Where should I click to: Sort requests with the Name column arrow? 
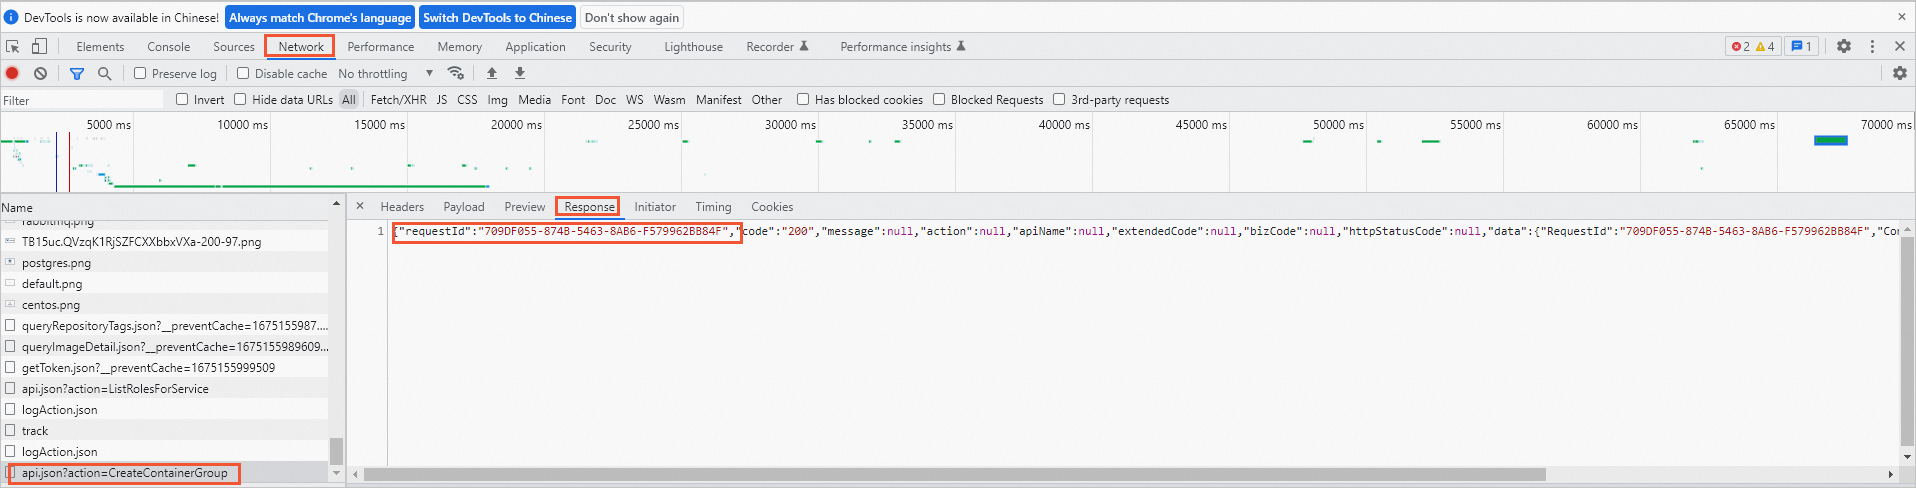[x=336, y=204]
